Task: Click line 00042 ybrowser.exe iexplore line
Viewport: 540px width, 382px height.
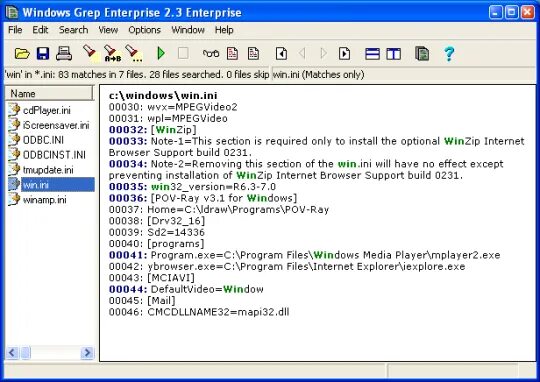Action: click(287, 266)
